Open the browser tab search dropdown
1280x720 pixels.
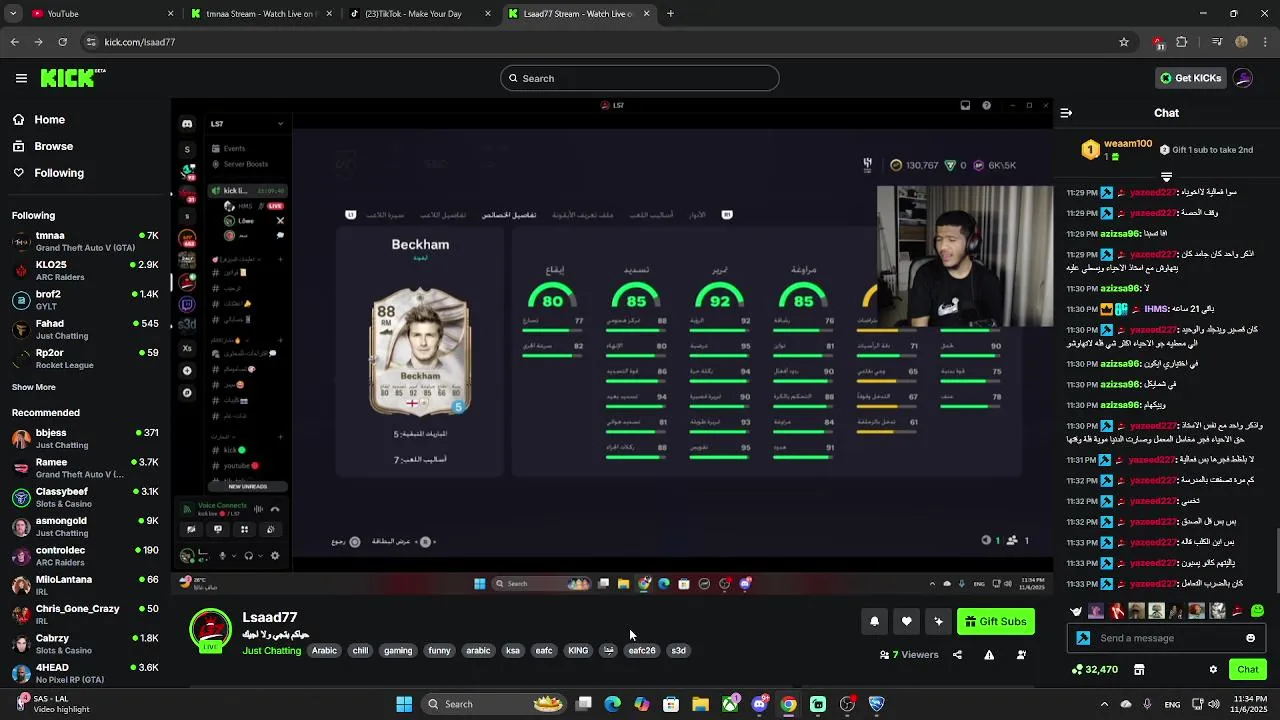[x=14, y=14]
